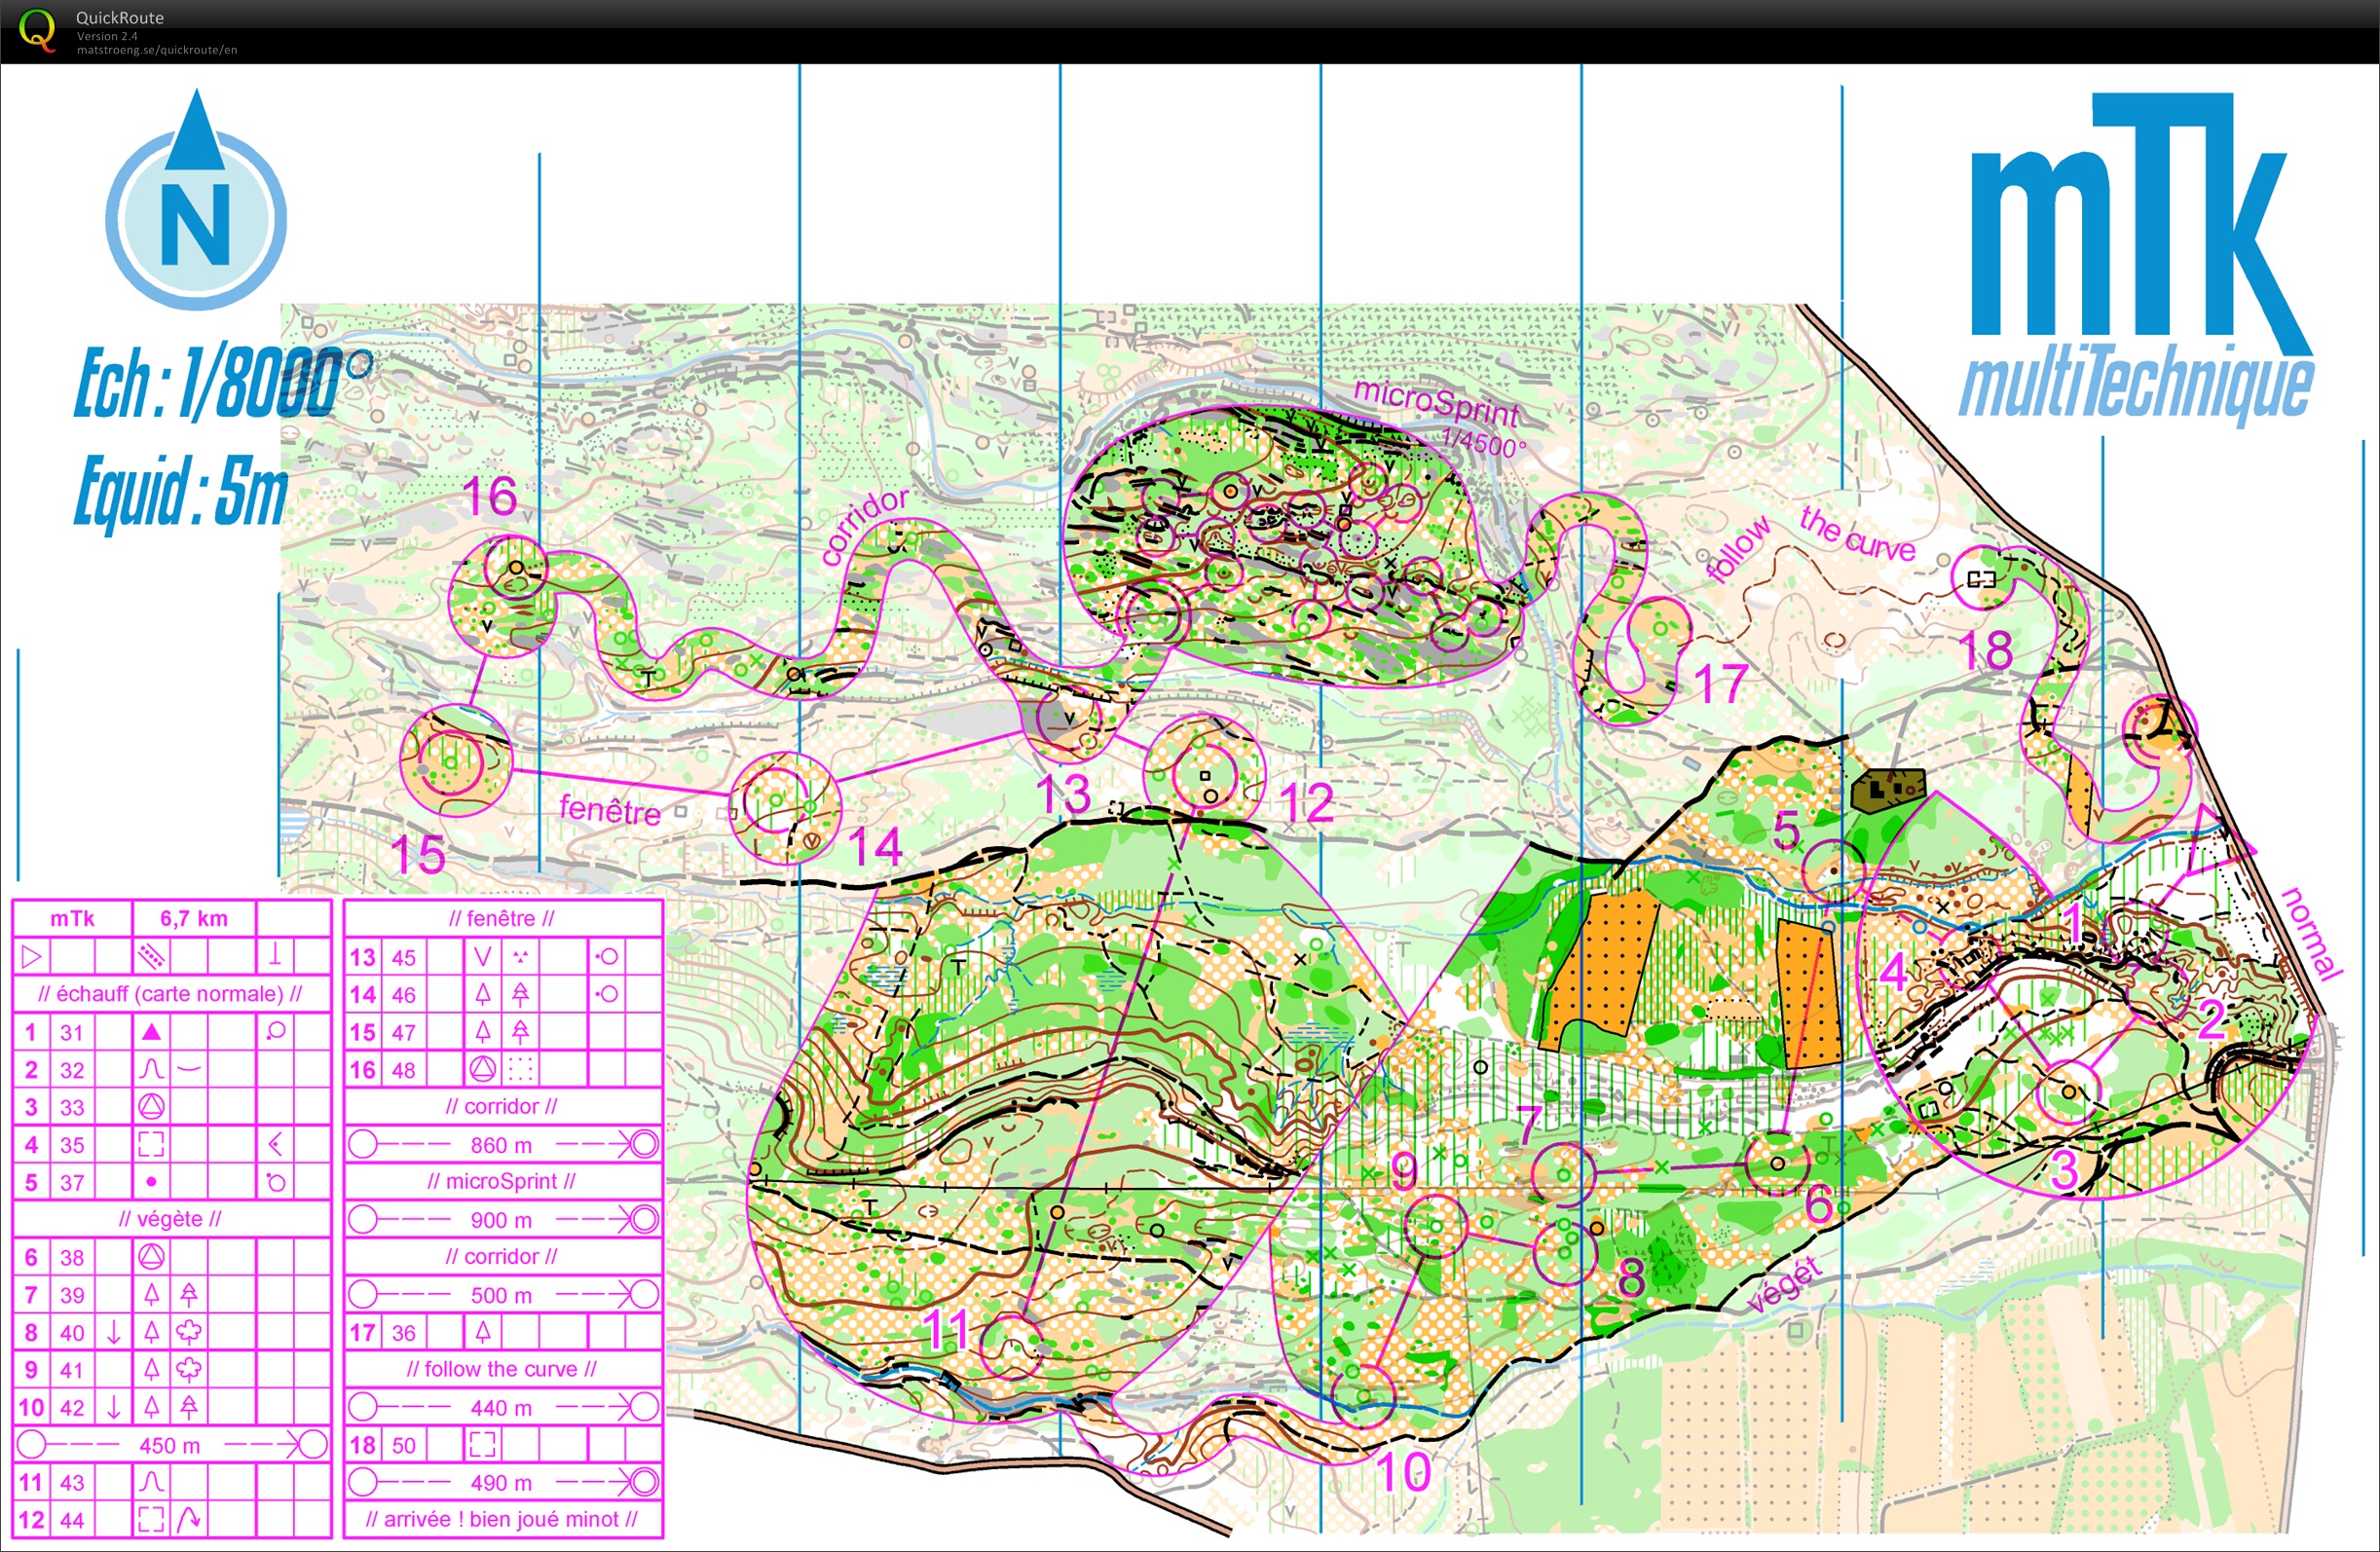Click the '// échauff (carte normale) //' heading

(170, 994)
